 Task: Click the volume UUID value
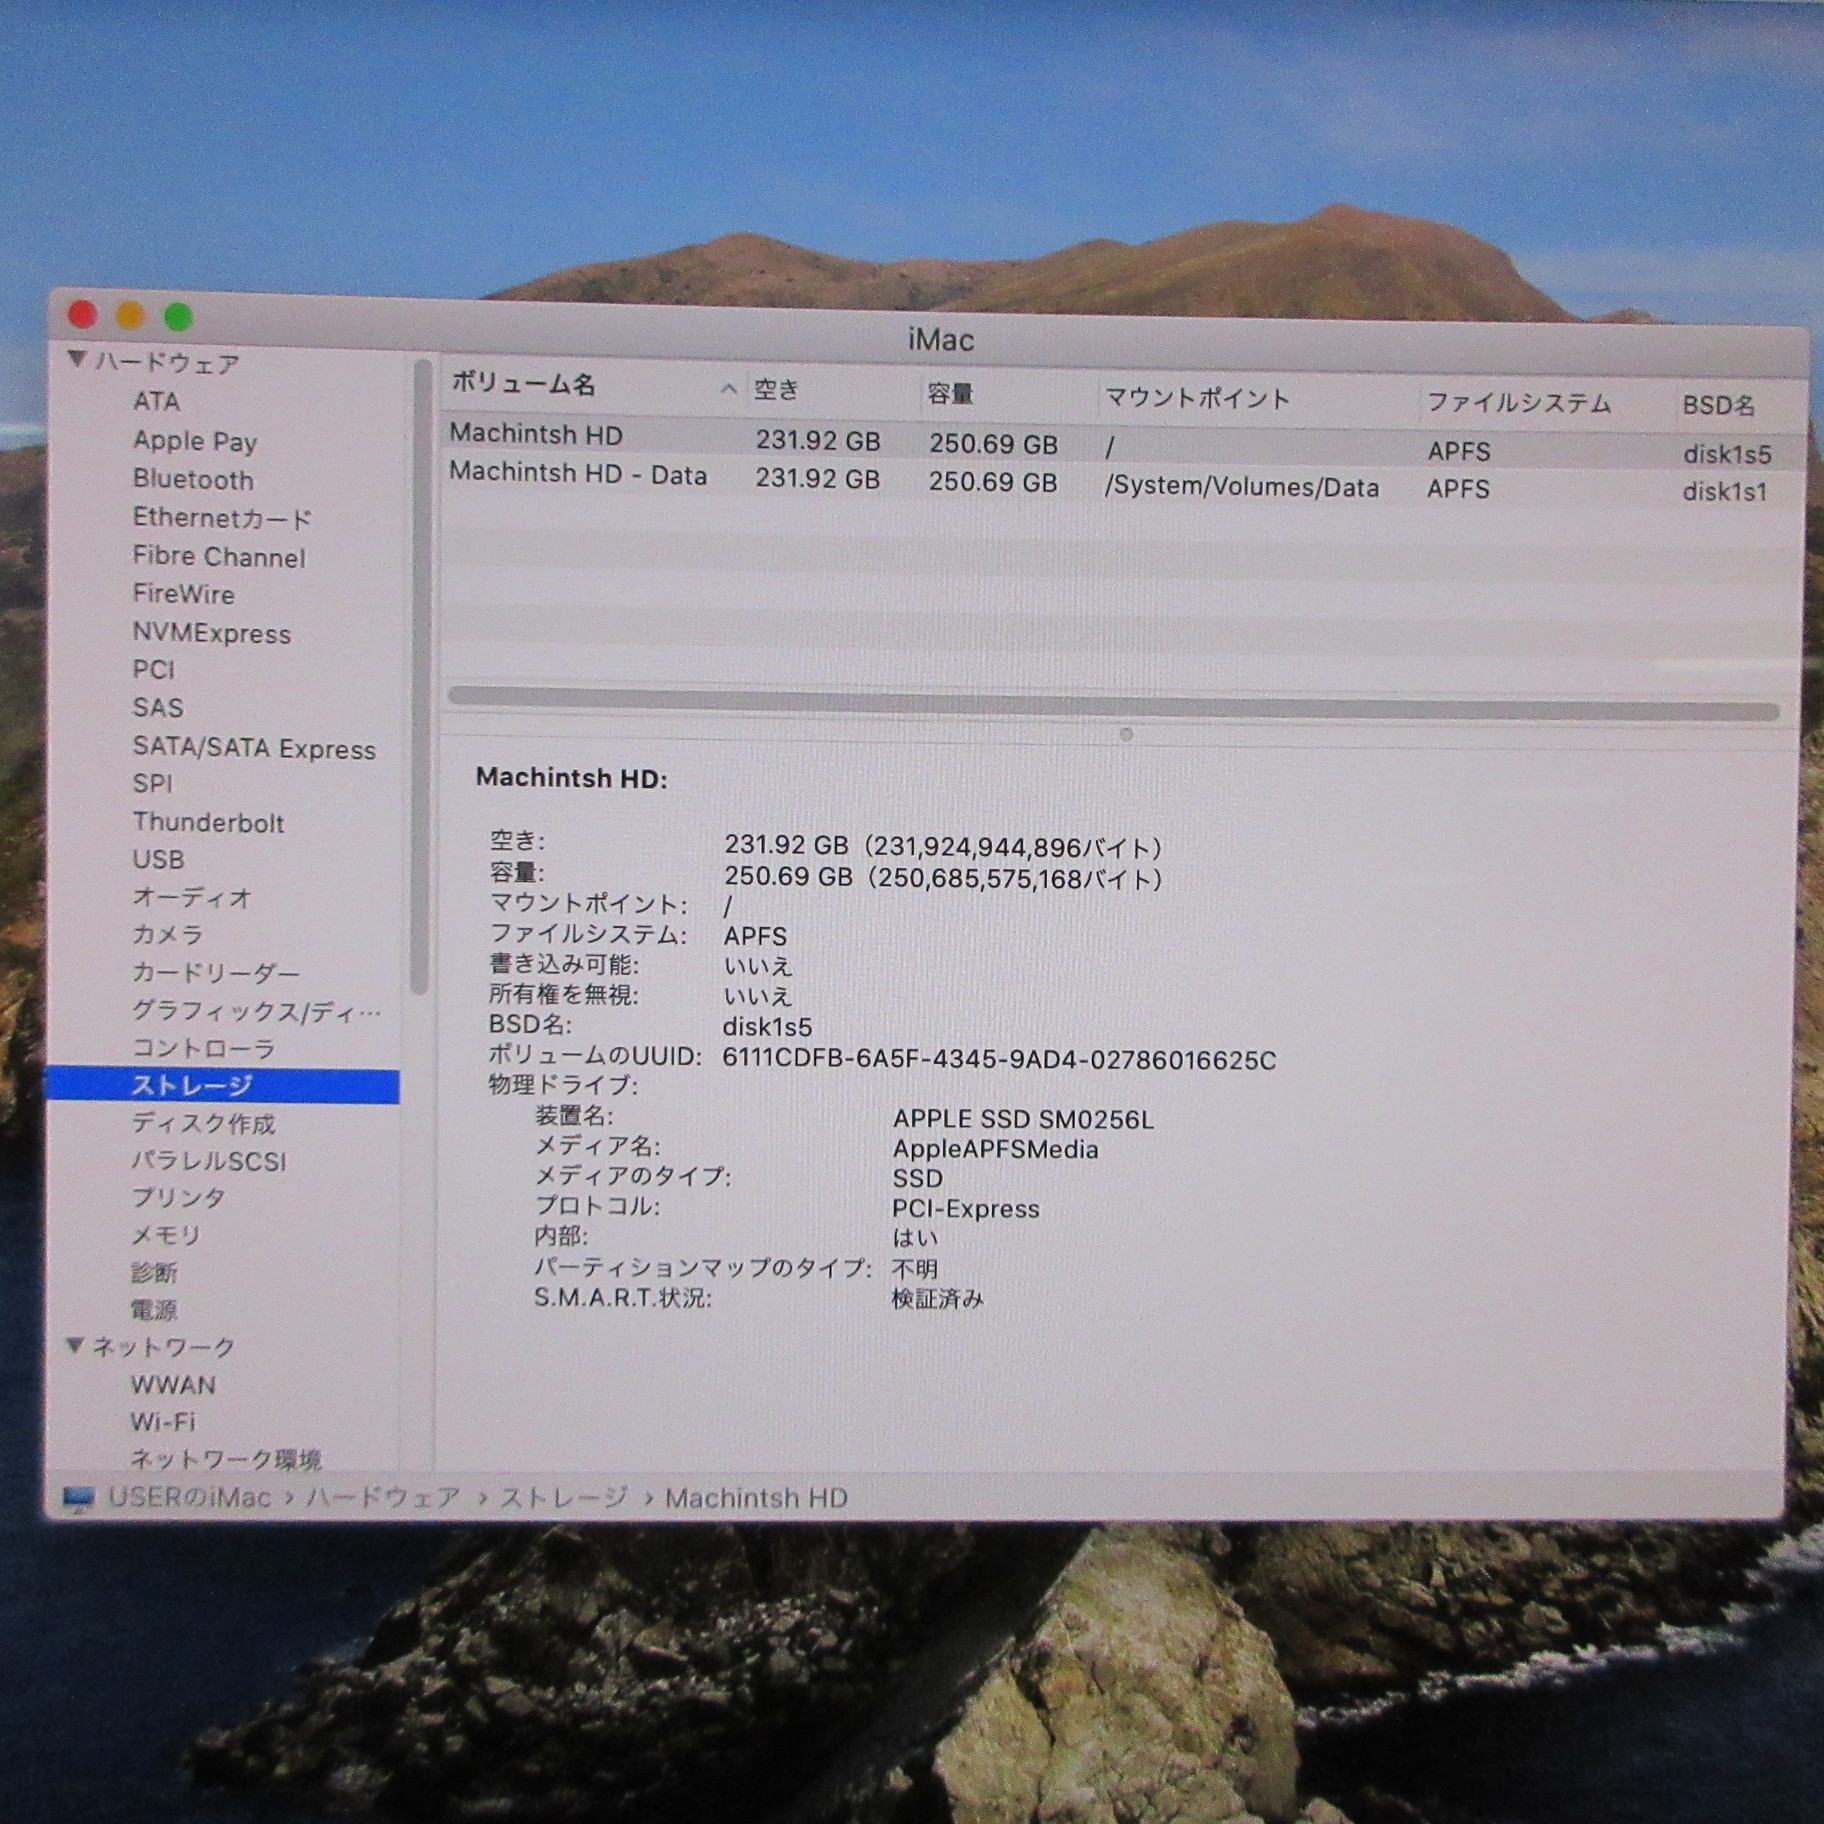pyautogui.click(x=999, y=1060)
